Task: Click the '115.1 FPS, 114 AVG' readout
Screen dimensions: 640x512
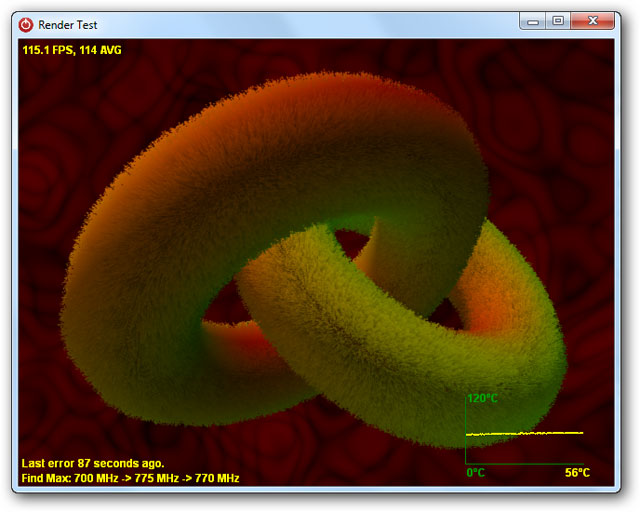Action: point(72,50)
